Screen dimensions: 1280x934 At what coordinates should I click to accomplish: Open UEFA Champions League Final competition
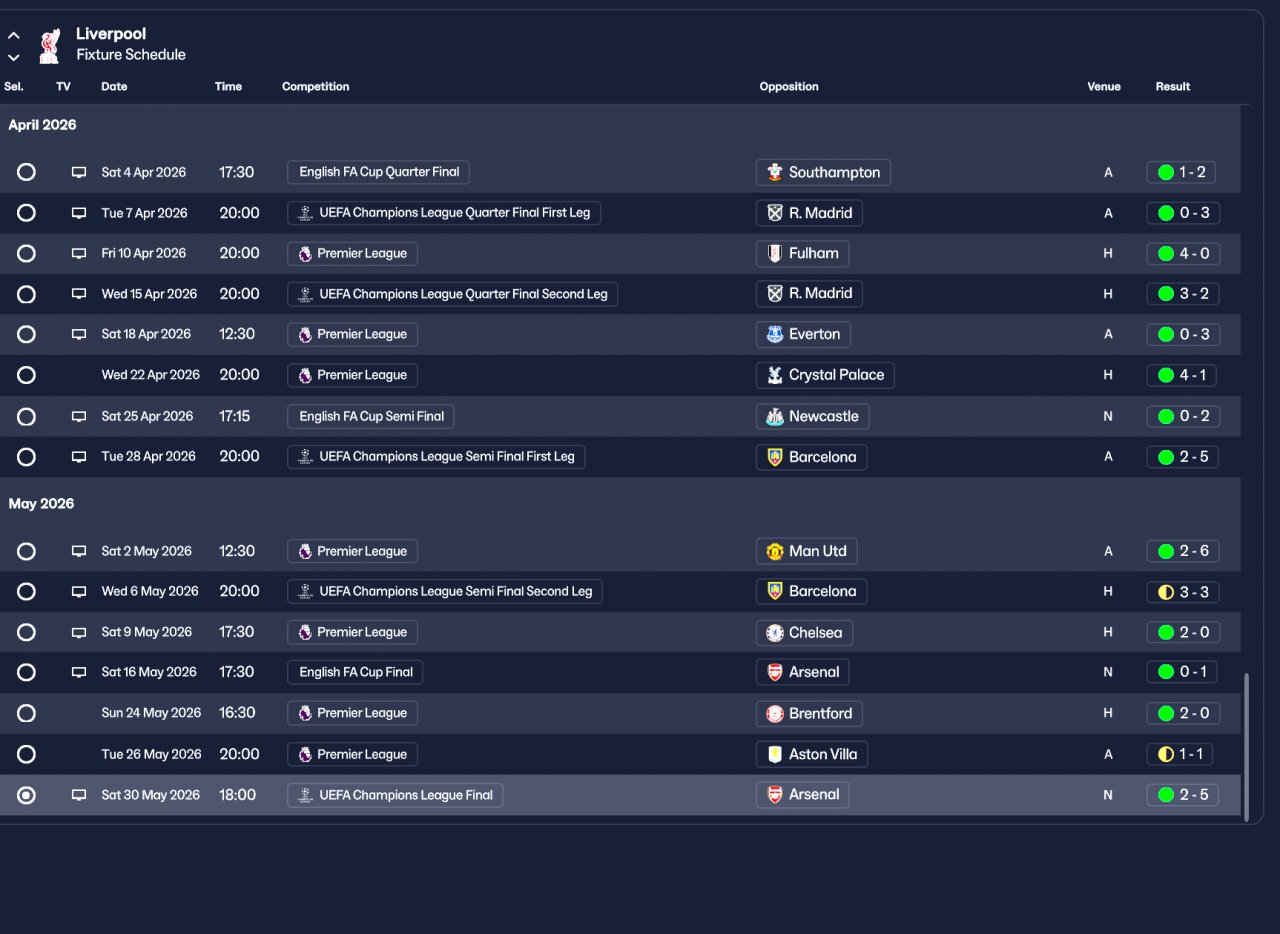click(395, 795)
